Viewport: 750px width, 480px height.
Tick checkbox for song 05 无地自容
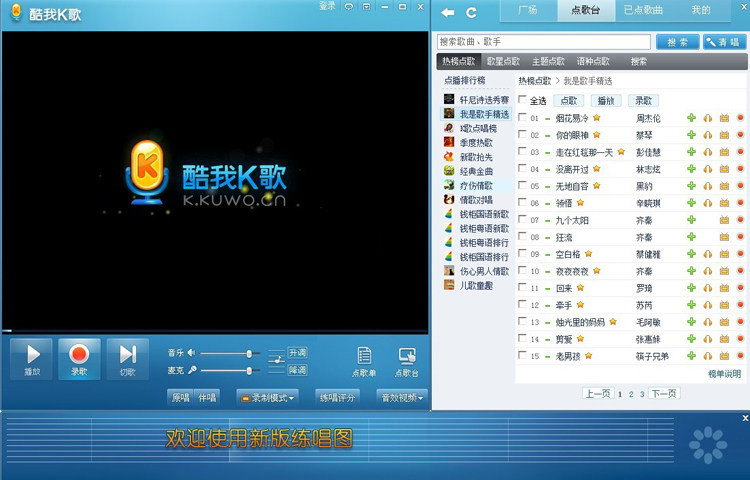pos(522,185)
